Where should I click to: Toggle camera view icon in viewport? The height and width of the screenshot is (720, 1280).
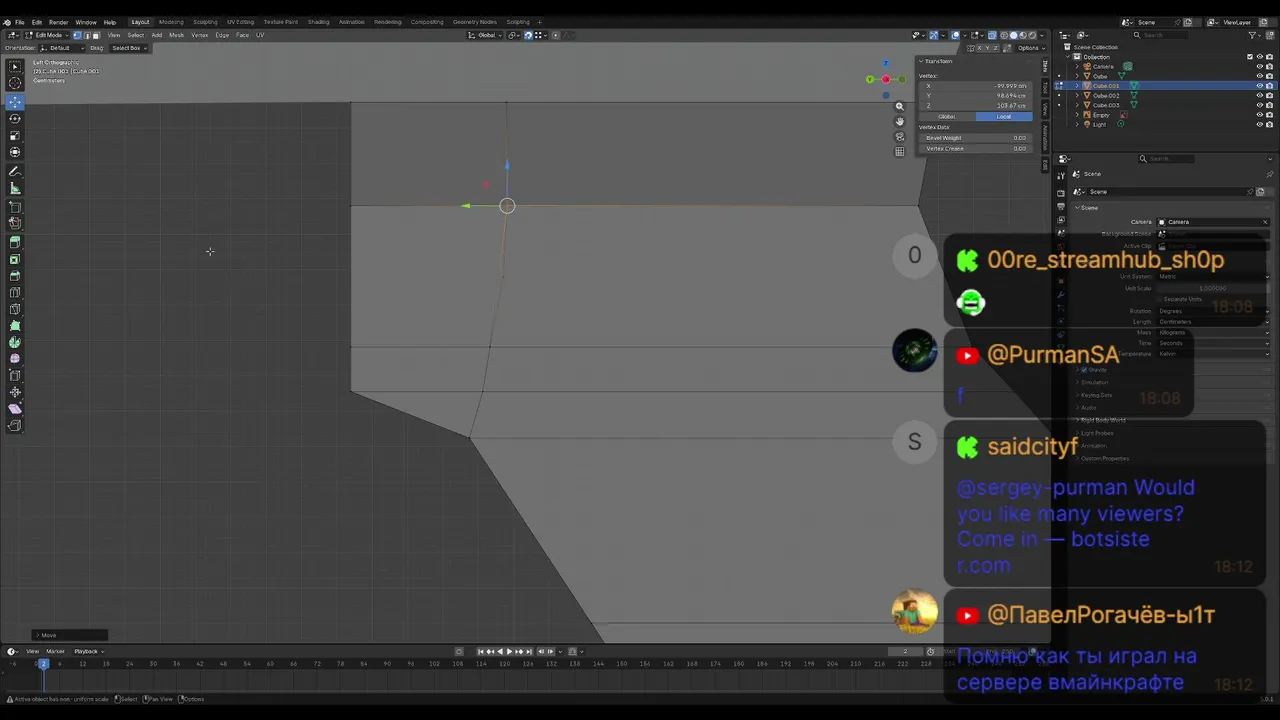coord(899,136)
